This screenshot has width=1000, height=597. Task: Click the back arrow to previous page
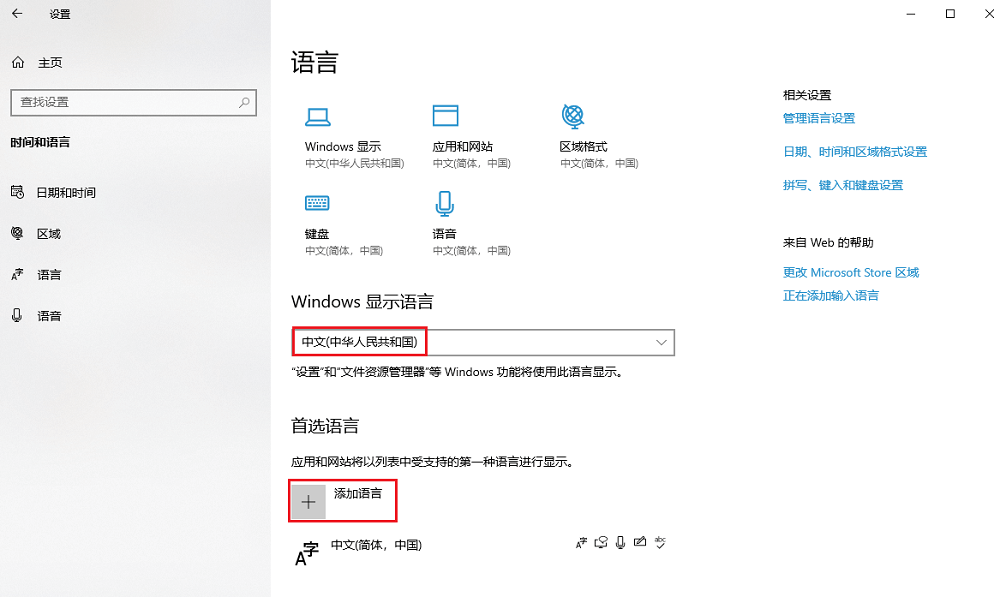pyautogui.click(x=15, y=14)
